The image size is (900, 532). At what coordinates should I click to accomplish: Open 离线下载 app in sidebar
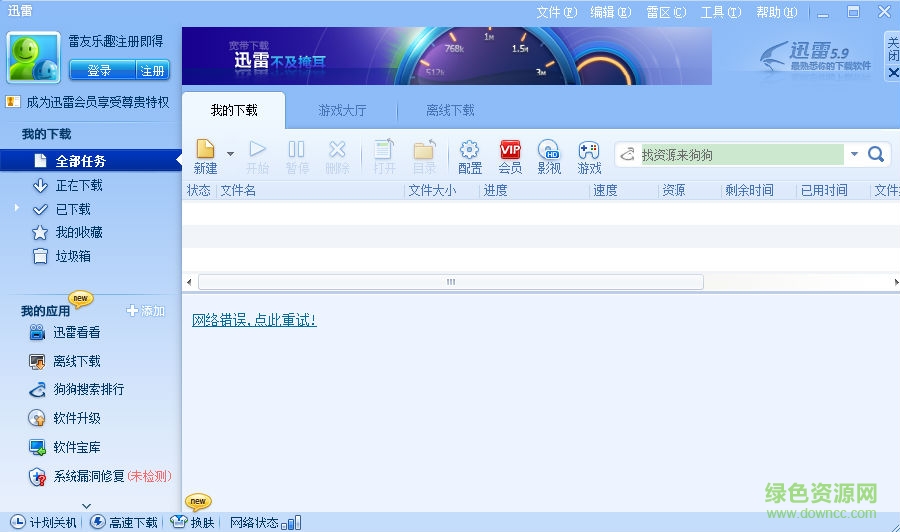tap(76, 361)
